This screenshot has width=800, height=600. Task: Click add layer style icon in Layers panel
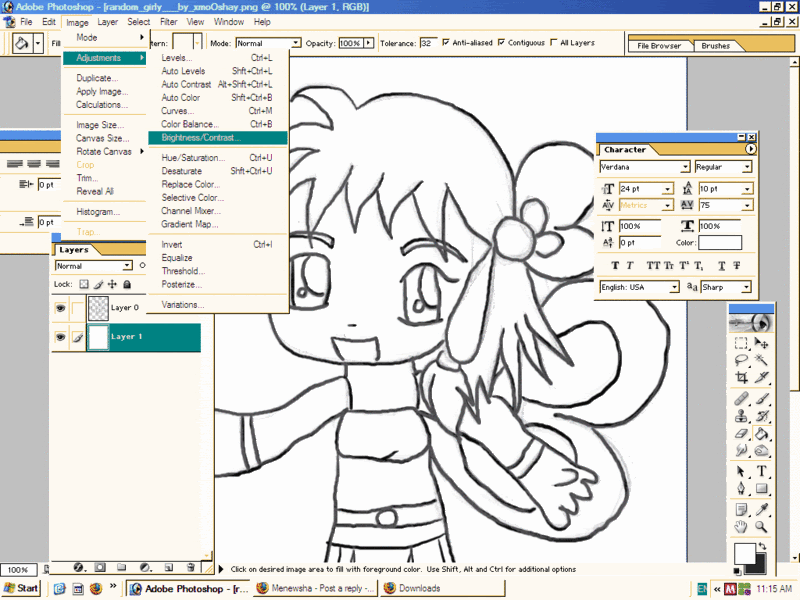coord(78,567)
